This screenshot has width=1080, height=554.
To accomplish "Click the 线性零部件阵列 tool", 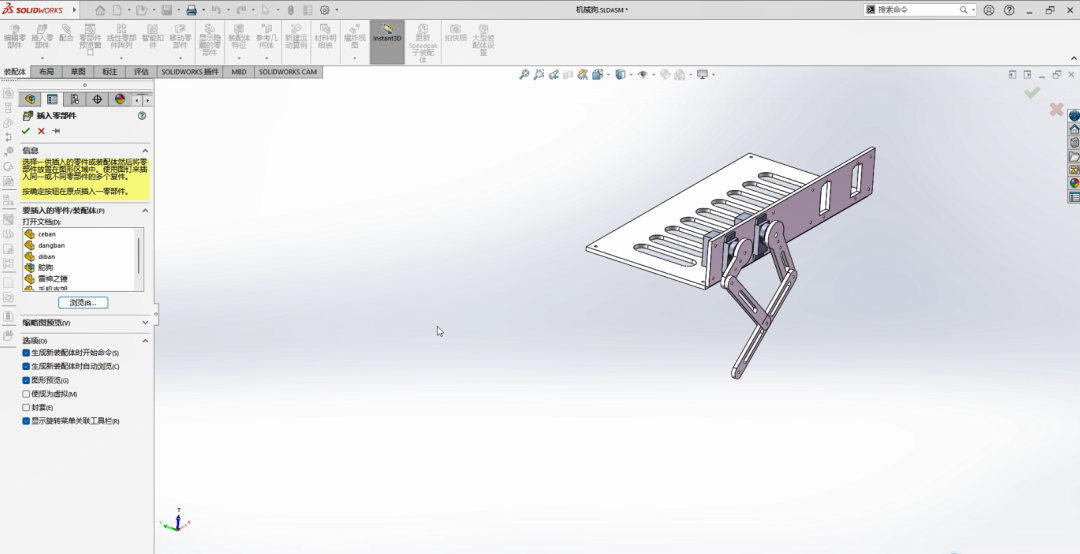I will [121, 37].
